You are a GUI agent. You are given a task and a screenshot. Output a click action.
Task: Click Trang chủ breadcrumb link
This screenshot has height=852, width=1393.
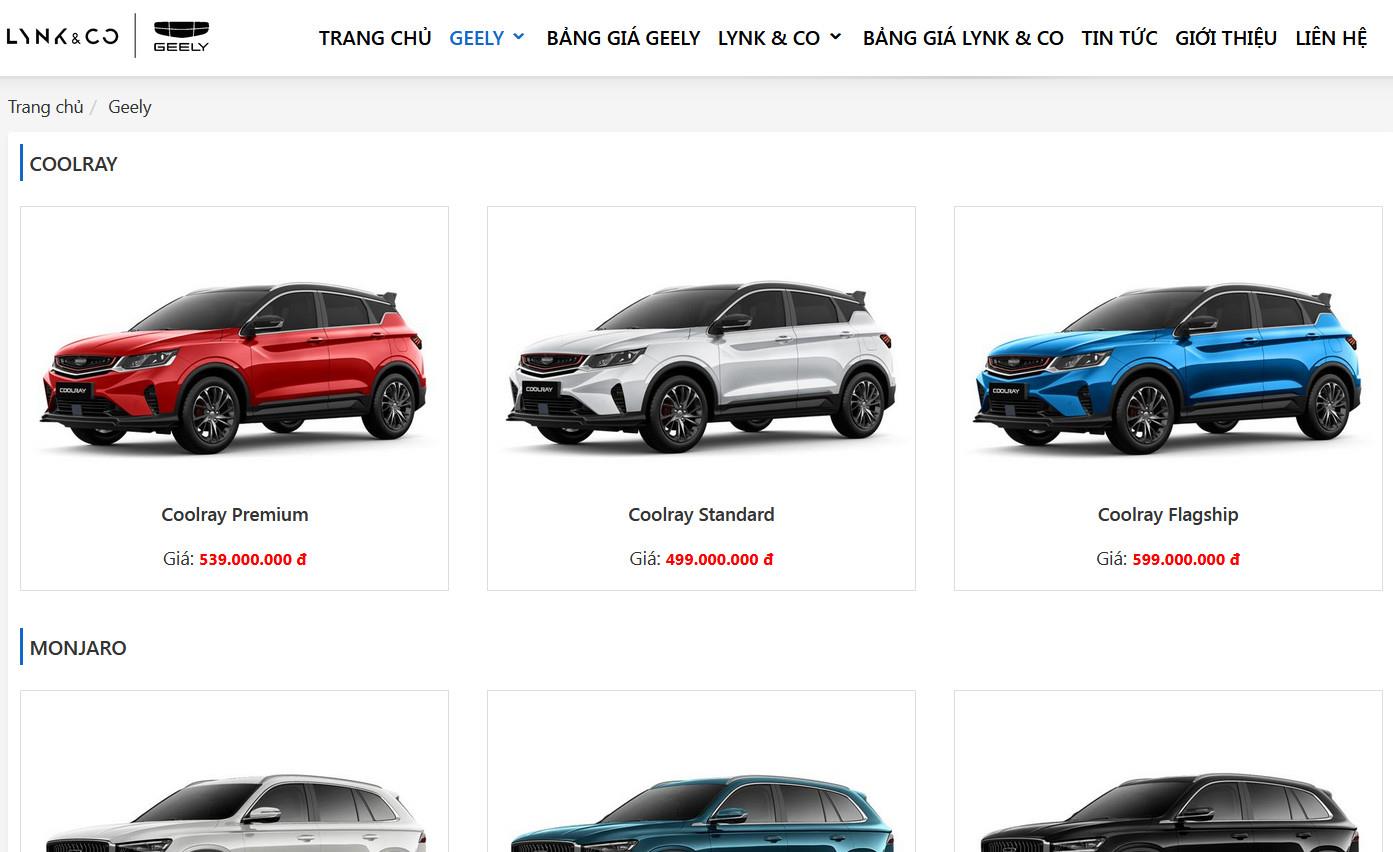click(46, 107)
